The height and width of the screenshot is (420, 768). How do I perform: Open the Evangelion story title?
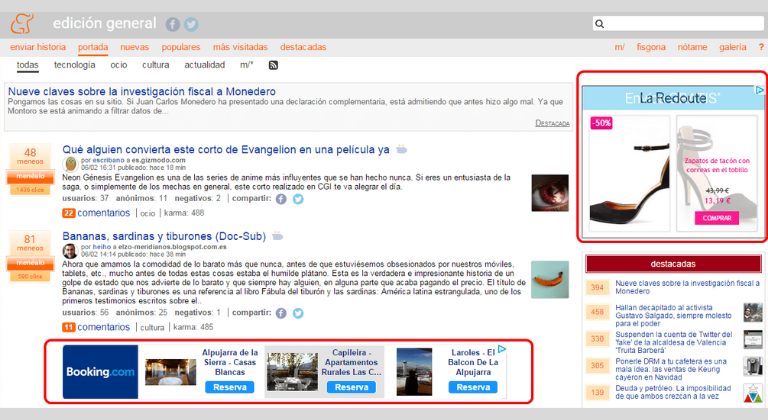point(226,149)
